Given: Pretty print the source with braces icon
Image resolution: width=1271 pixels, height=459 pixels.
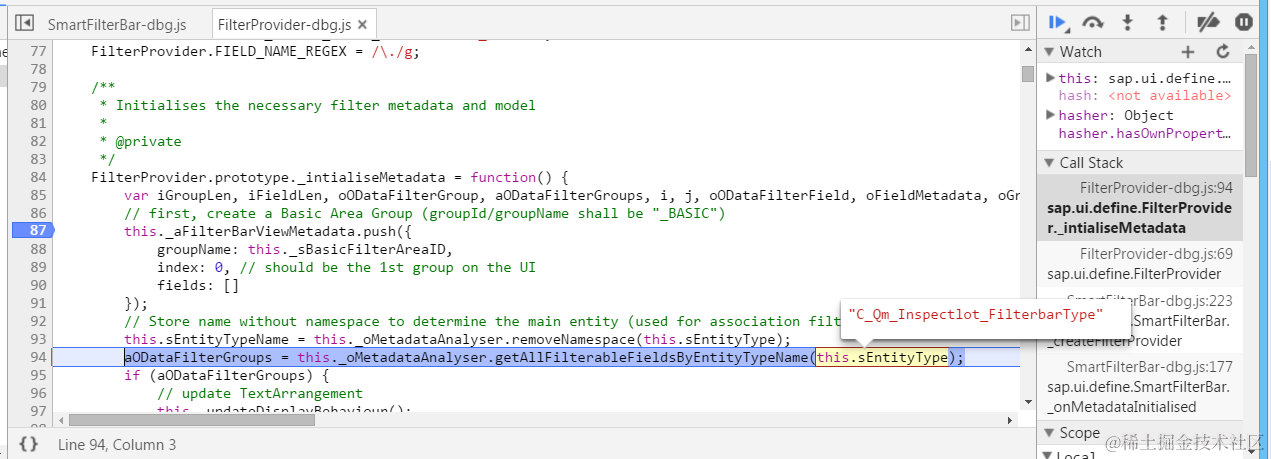Looking at the screenshot, I should pos(29,444).
